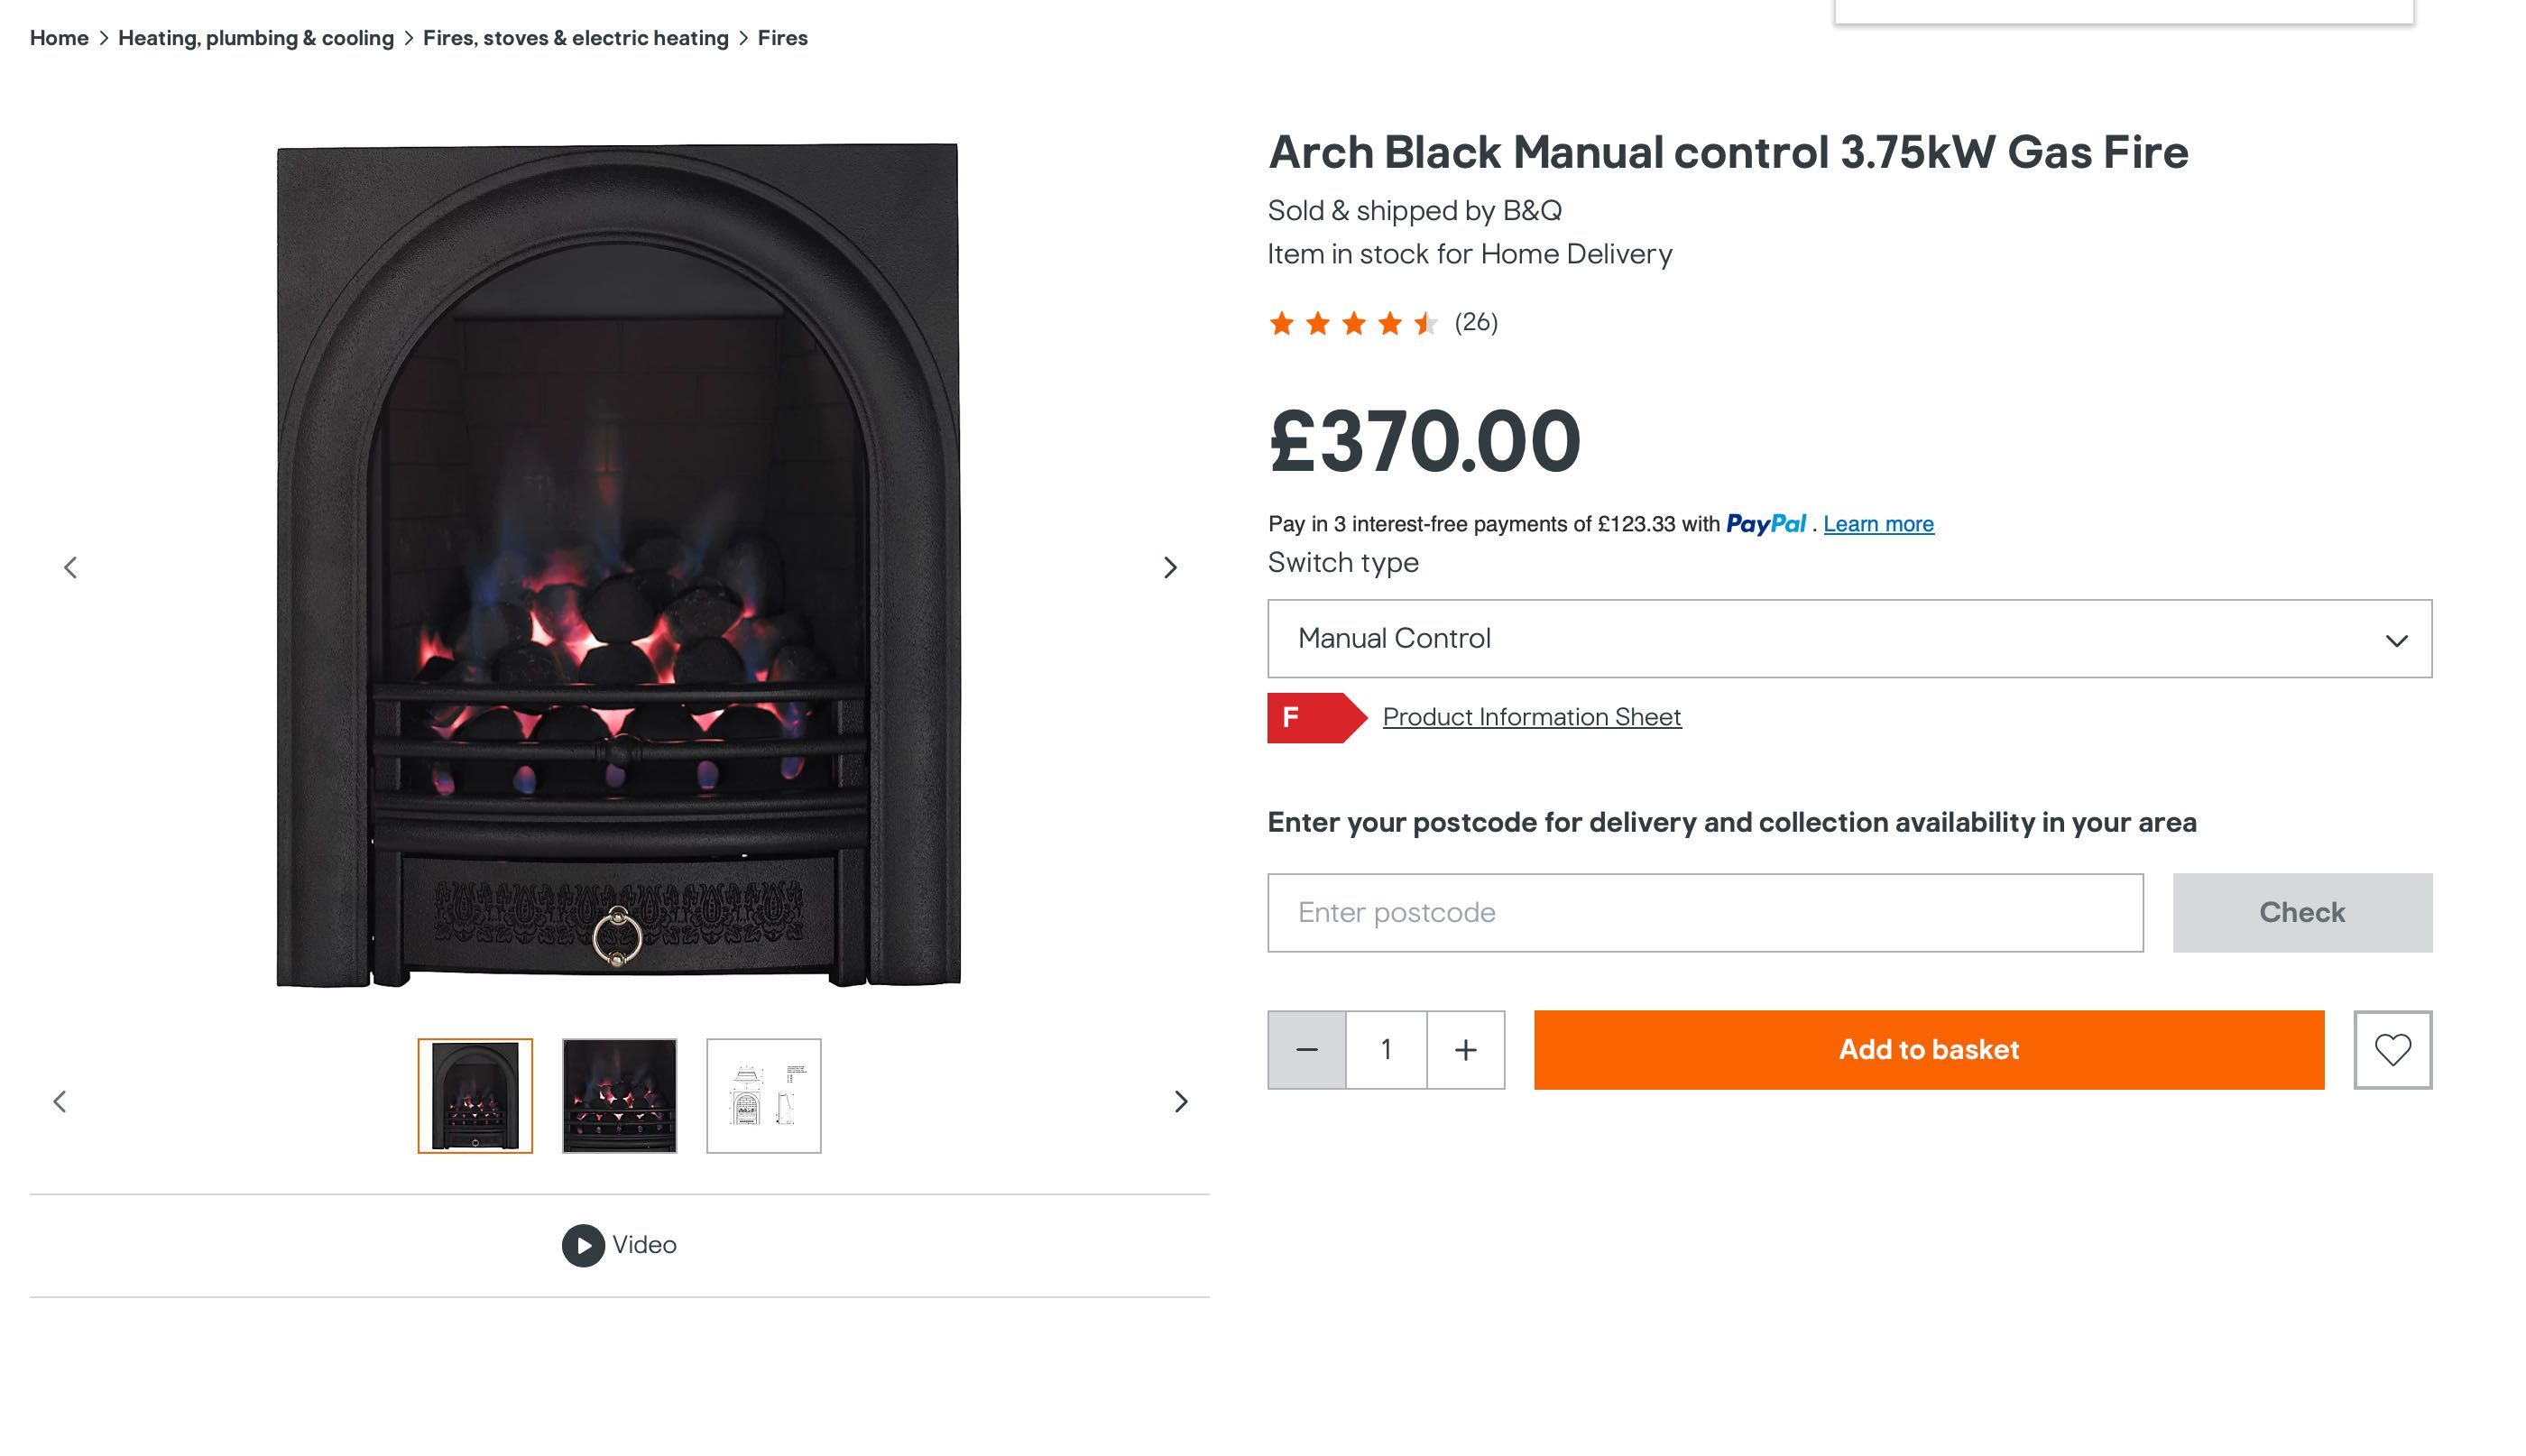Image resolution: width=2526 pixels, height=1456 pixels.
Task: Open the Product Information Sheet
Action: coord(1531,717)
